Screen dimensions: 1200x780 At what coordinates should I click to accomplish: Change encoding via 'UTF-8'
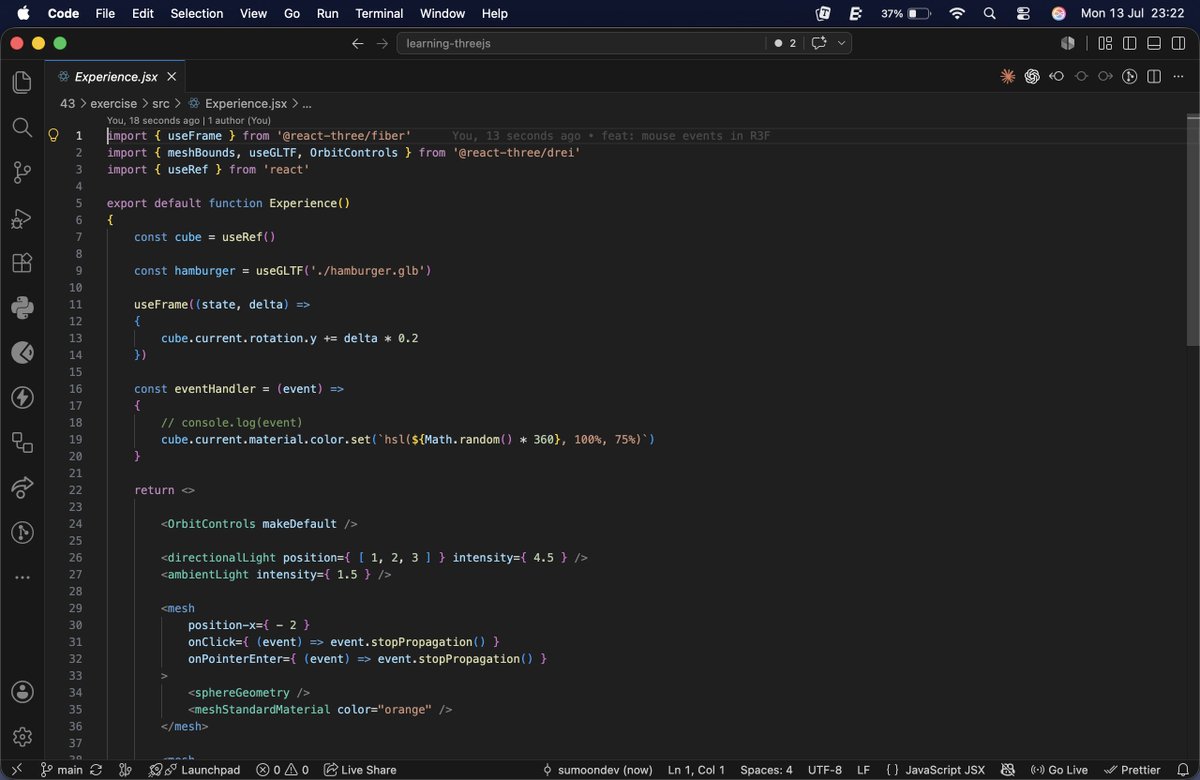point(825,770)
